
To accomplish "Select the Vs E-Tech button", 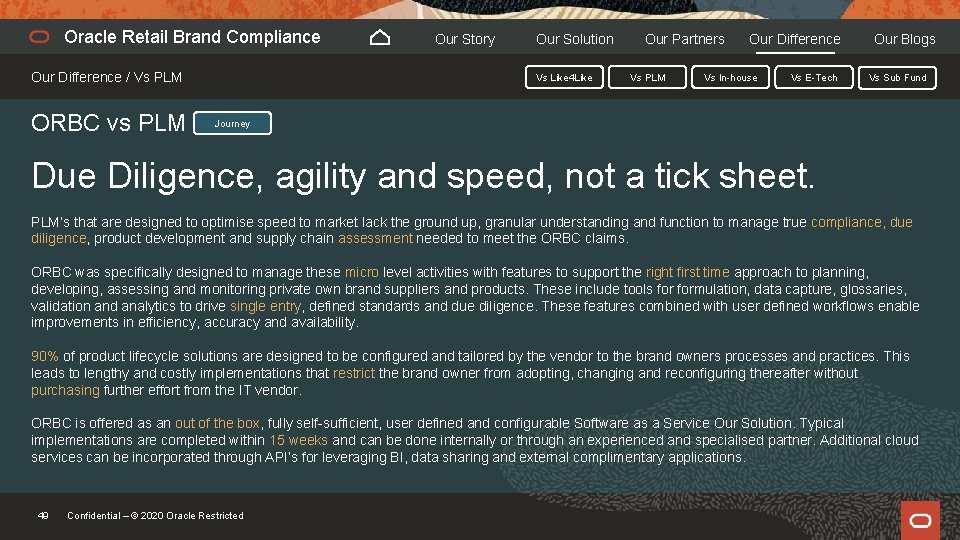I will coord(814,78).
